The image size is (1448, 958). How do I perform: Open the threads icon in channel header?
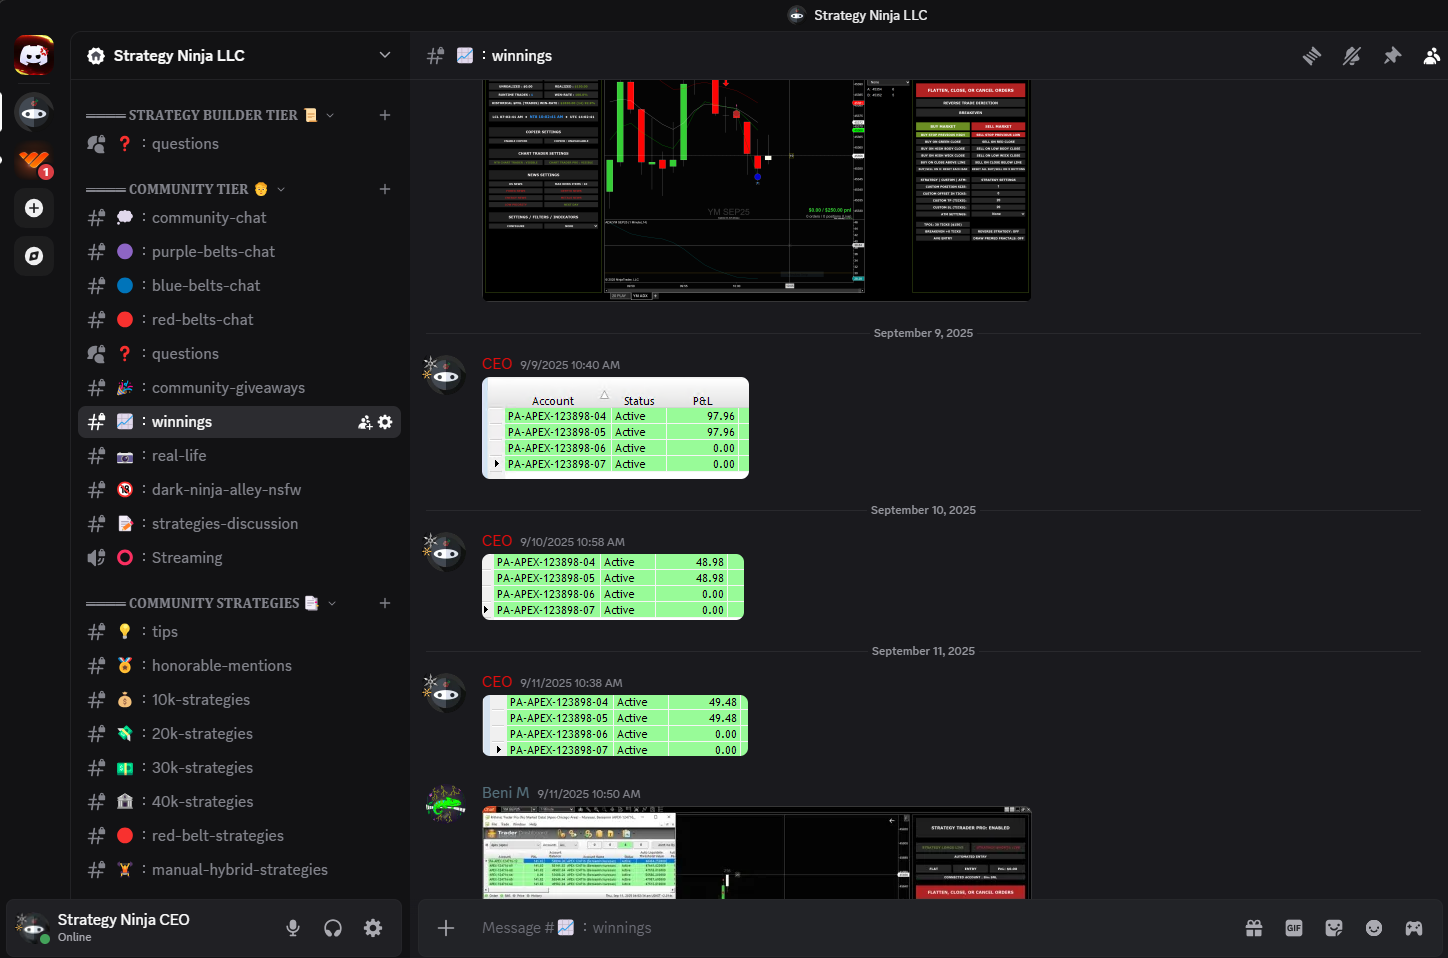pyautogui.click(x=1312, y=56)
